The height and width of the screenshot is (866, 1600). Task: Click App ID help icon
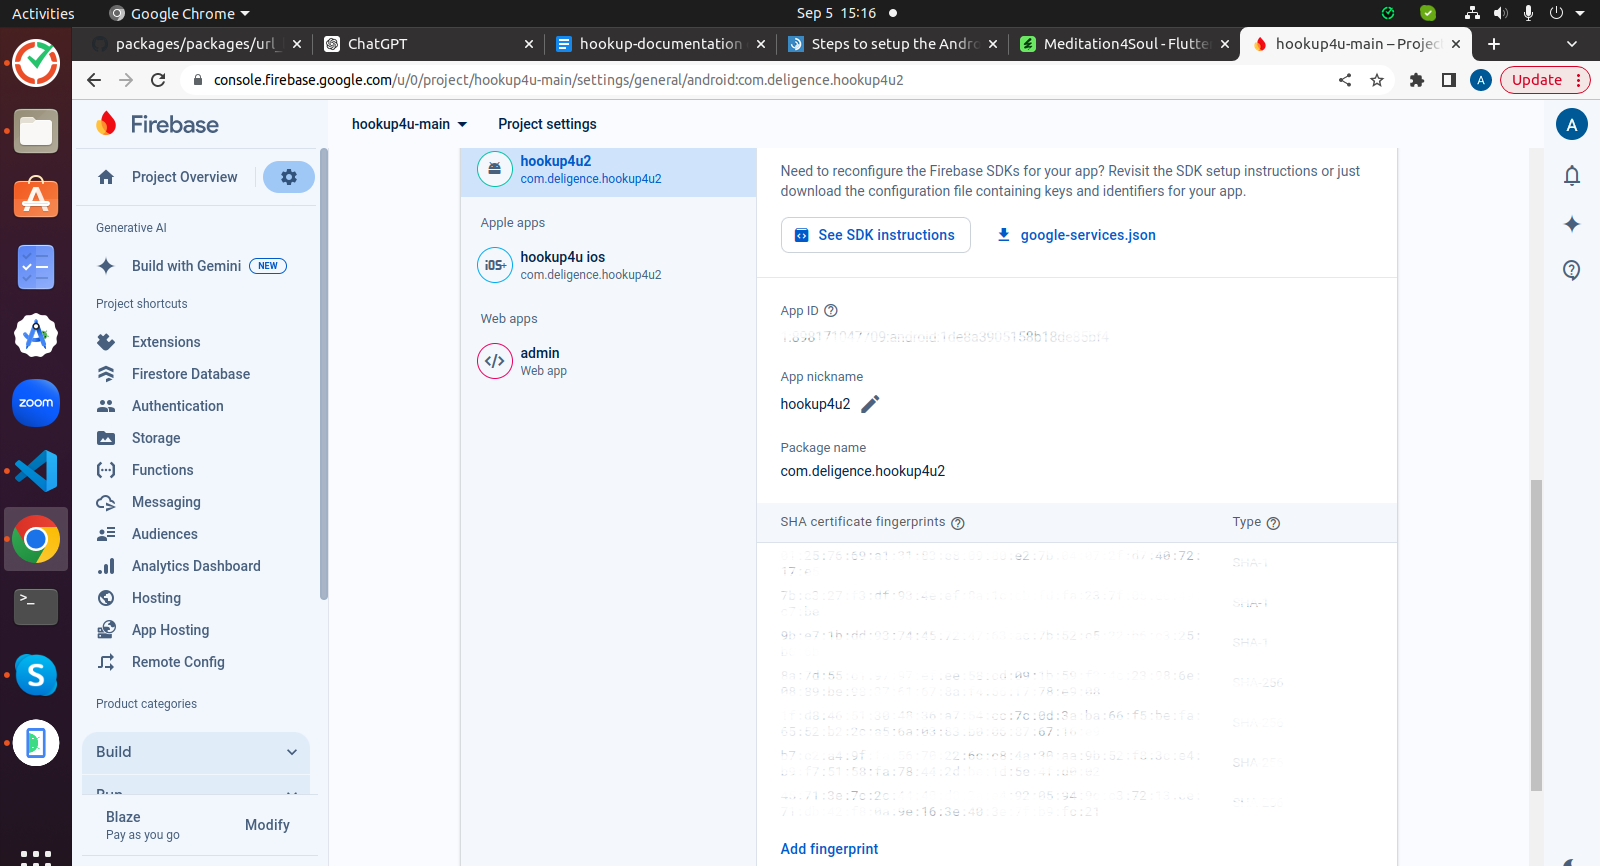(831, 311)
